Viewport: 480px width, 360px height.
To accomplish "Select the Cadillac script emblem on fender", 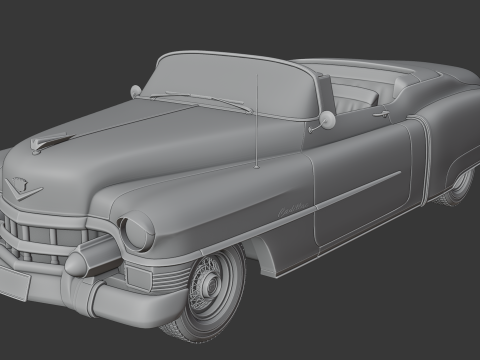I will 293,209.
